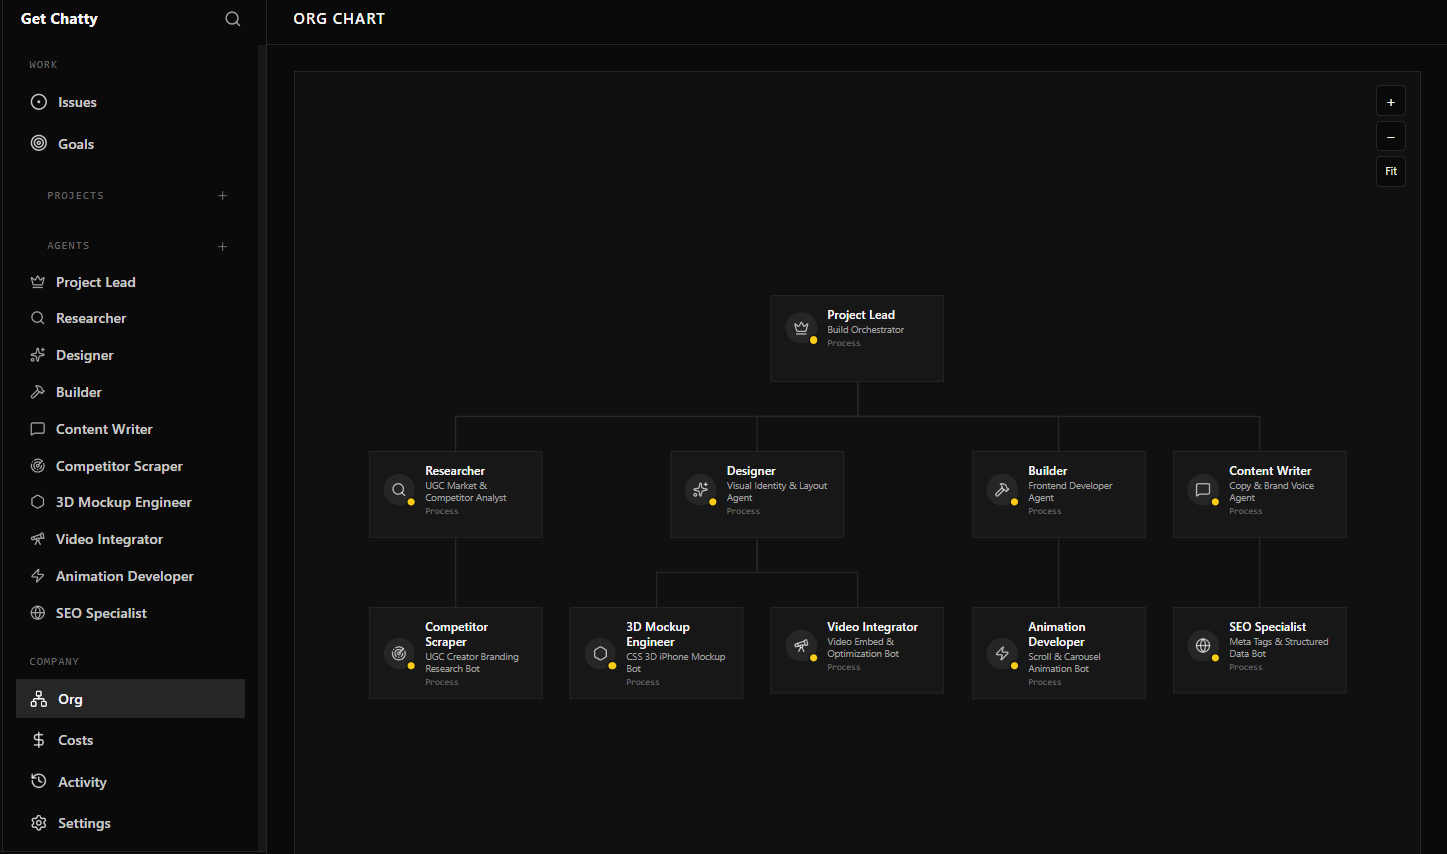
Task: Open the Issues page
Action: (x=77, y=102)
